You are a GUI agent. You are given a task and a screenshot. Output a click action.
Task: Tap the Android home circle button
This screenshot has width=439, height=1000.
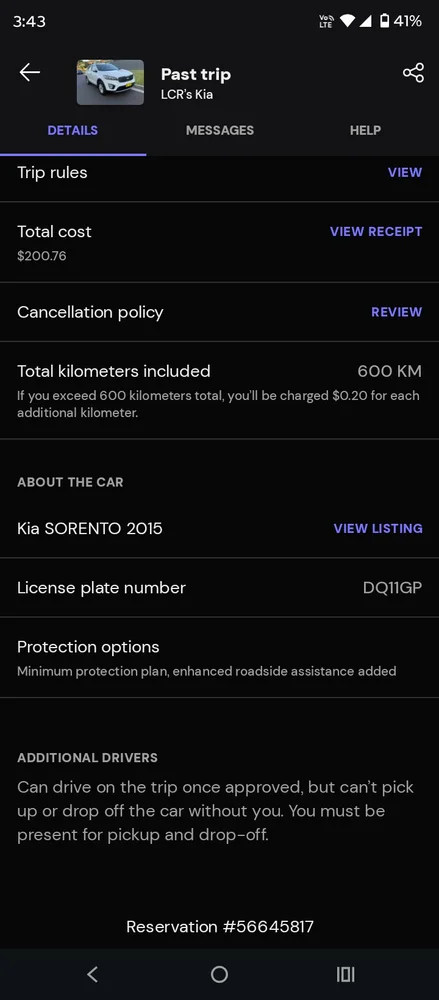pos(220,974)
